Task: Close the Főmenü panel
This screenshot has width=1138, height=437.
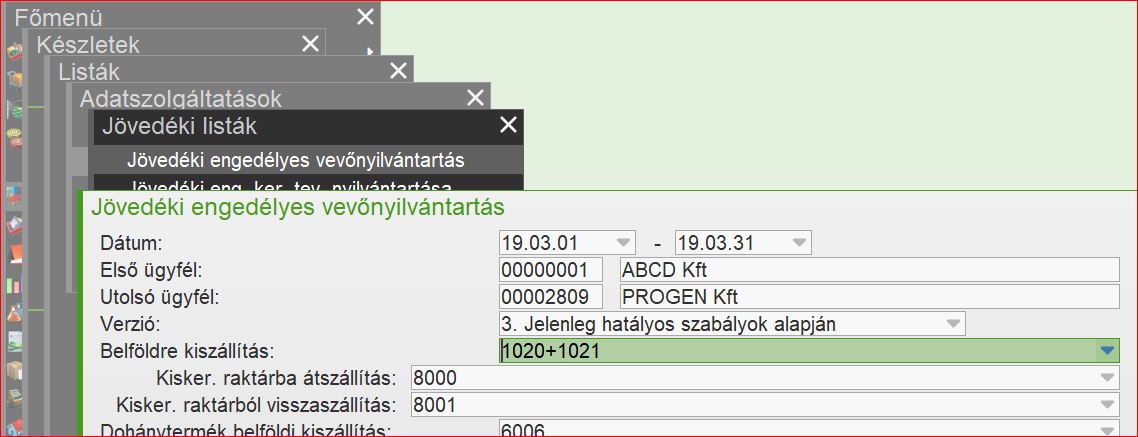Action: 365,17
